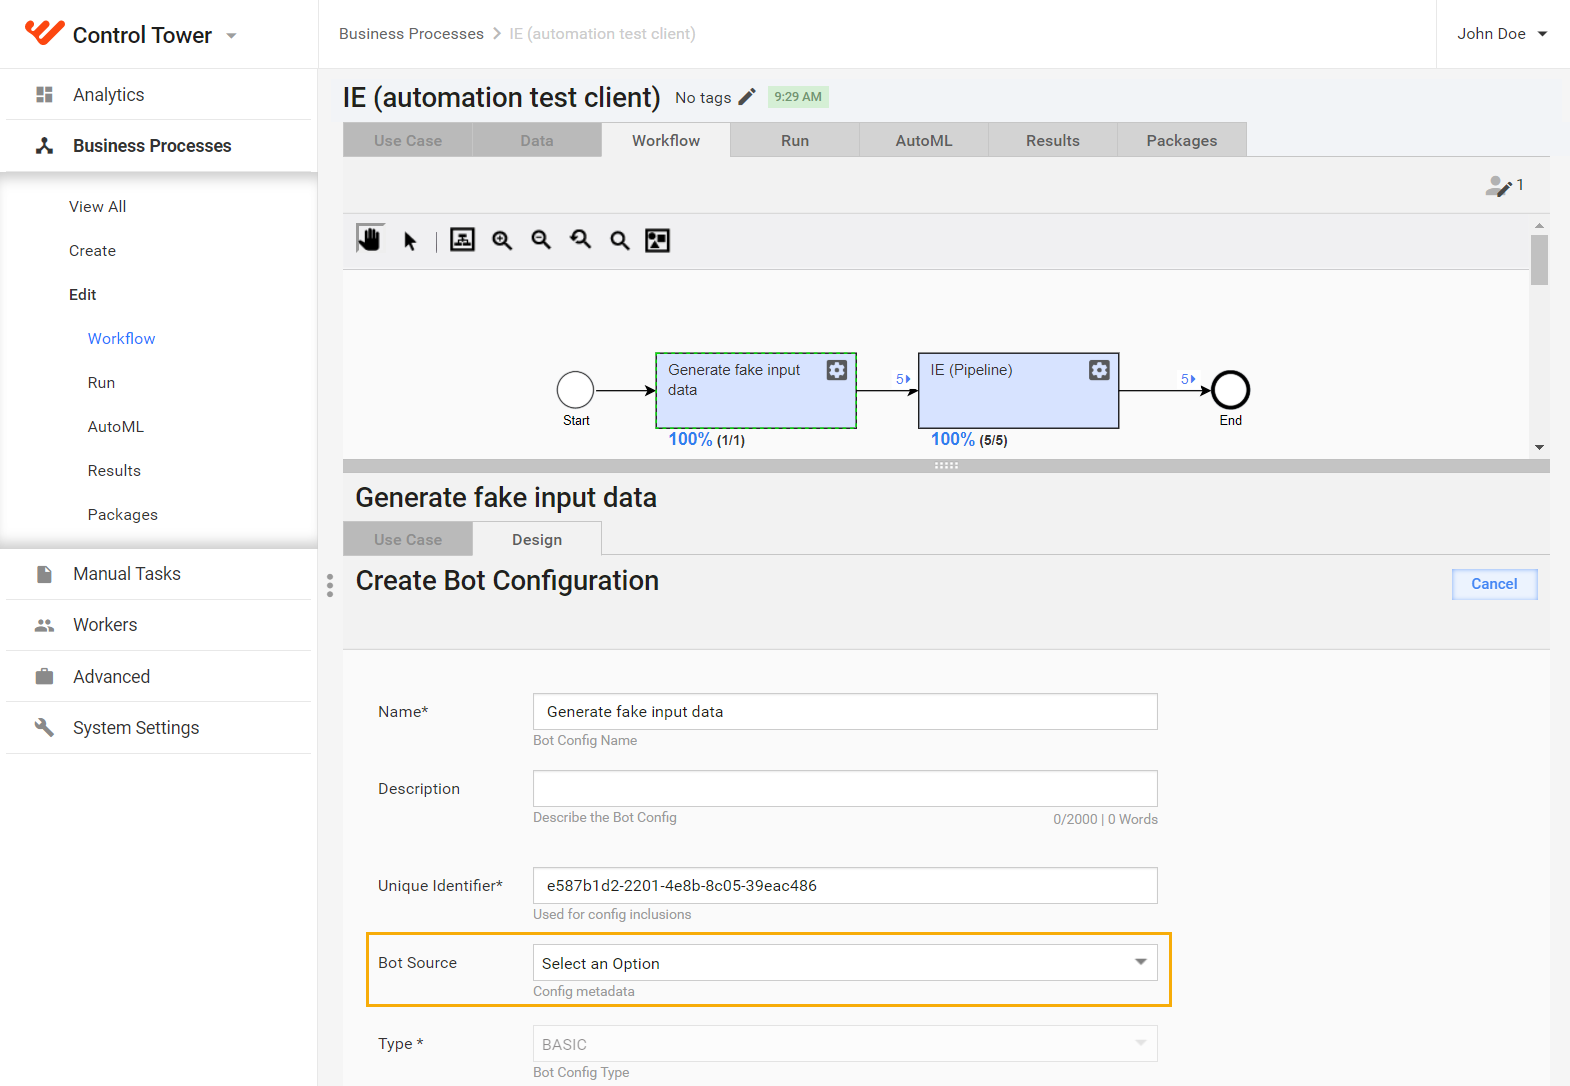Select the IE (Pipeline) workflow node
The width and height of the screenshot is (1570, 1086).
pos(1018,391)
